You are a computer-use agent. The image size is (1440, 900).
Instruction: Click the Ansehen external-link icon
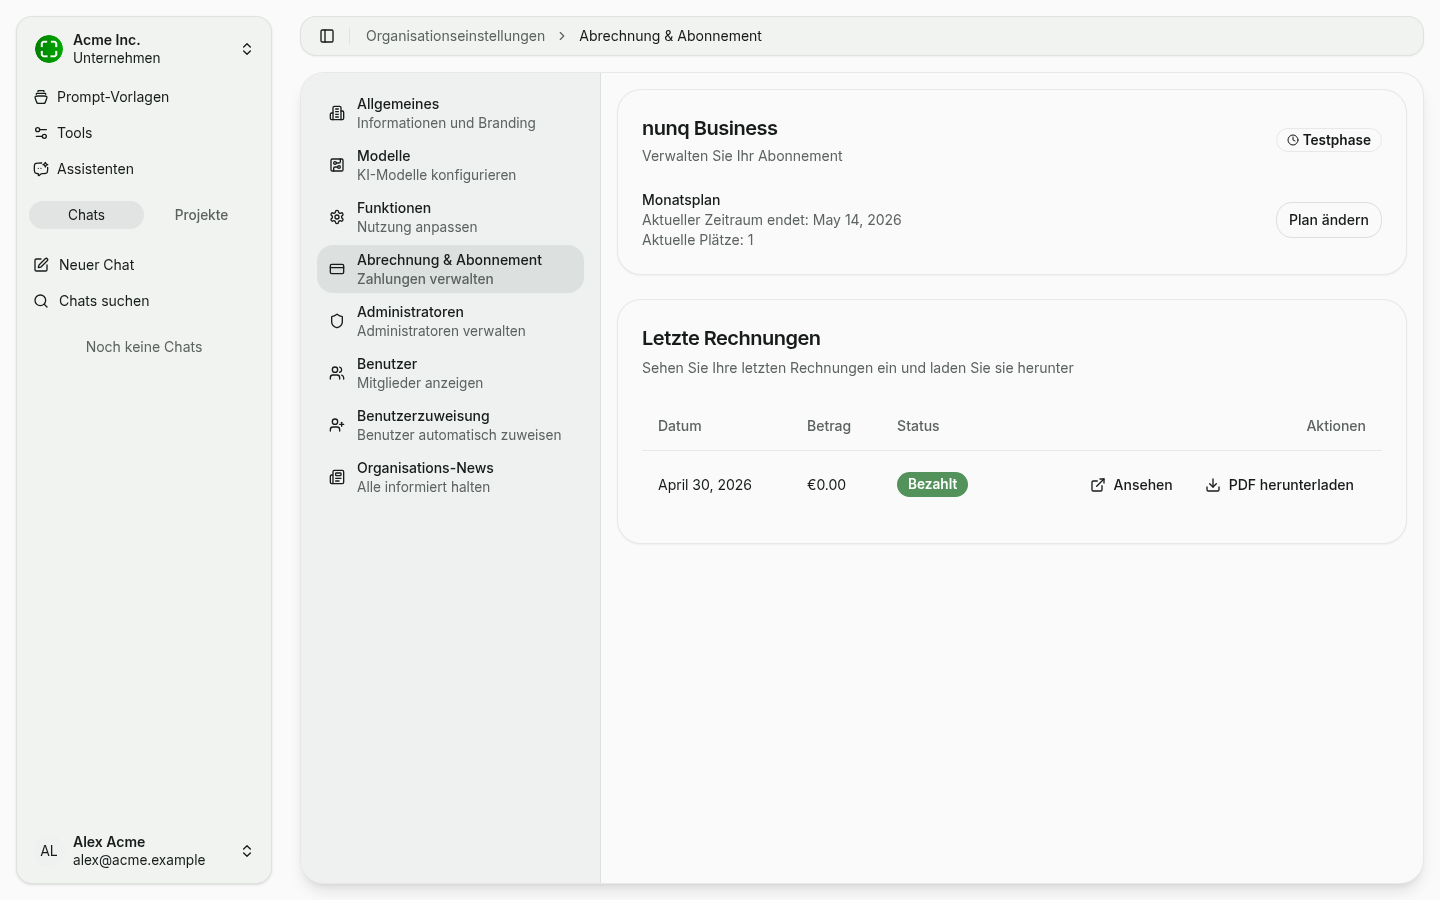coord(1098,485)
